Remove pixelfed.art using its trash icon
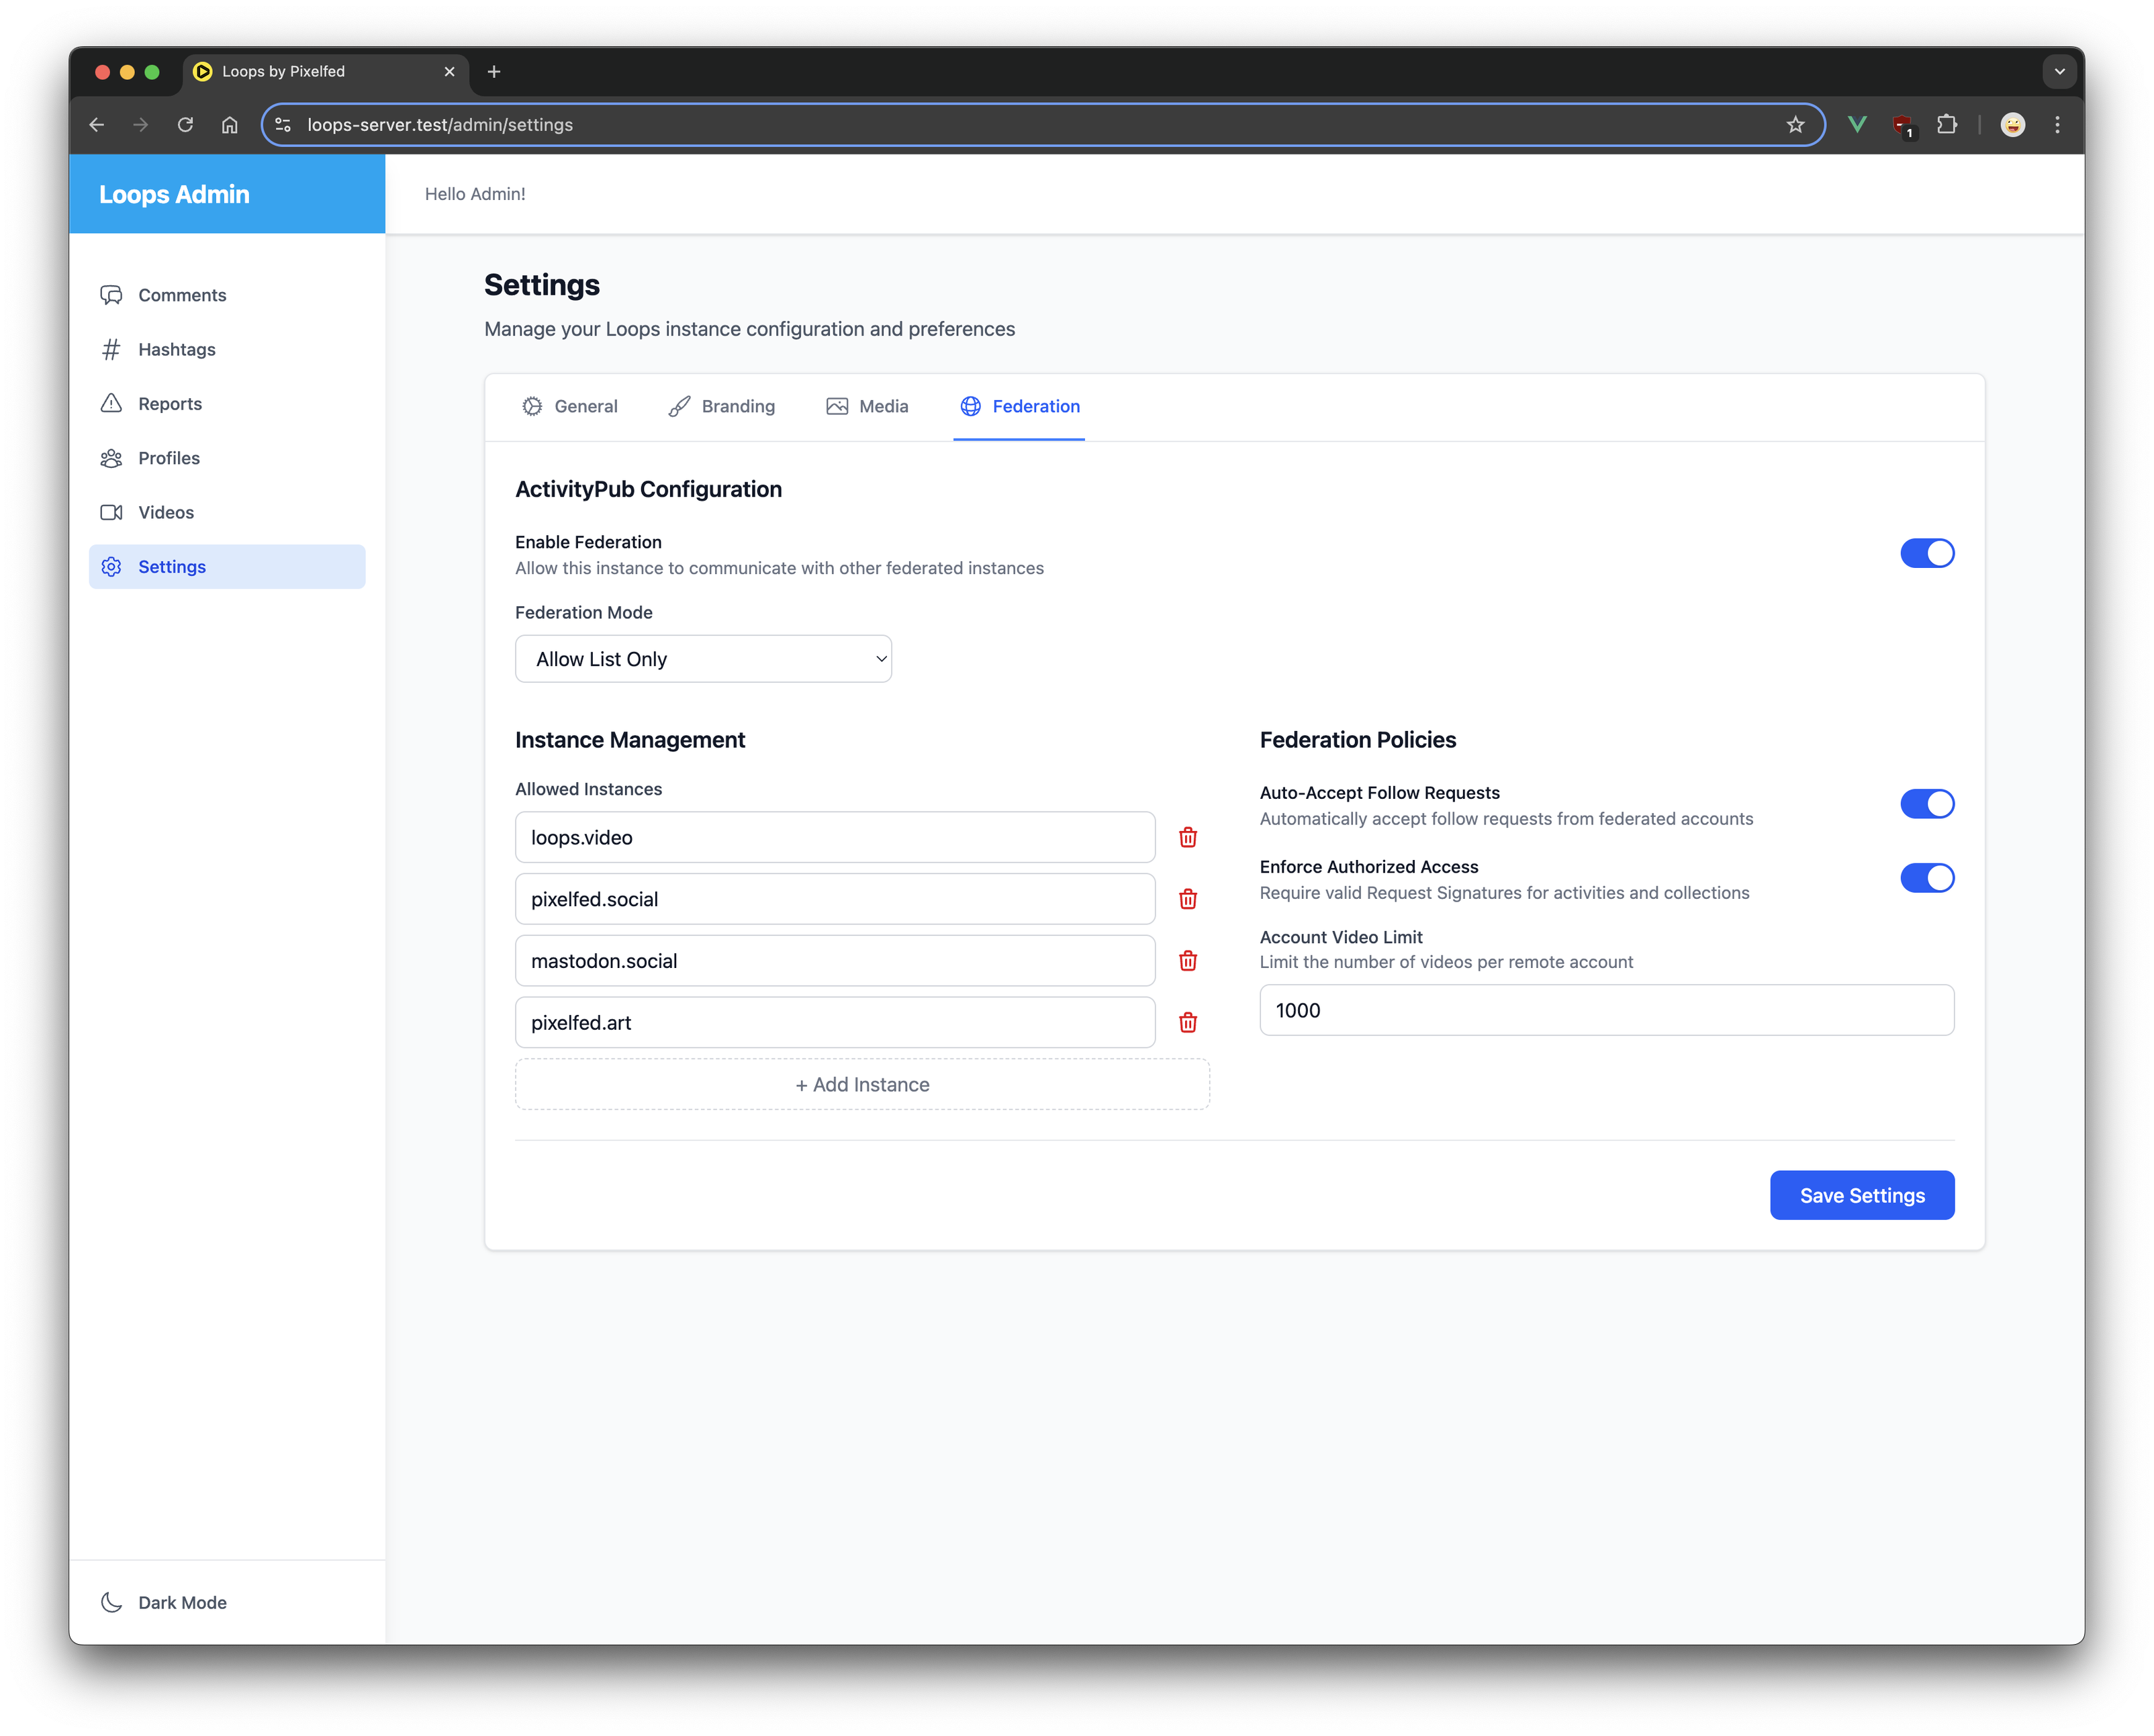The width and height of the screenshot is (2154, 1736). click(x=1187, y=1022)
